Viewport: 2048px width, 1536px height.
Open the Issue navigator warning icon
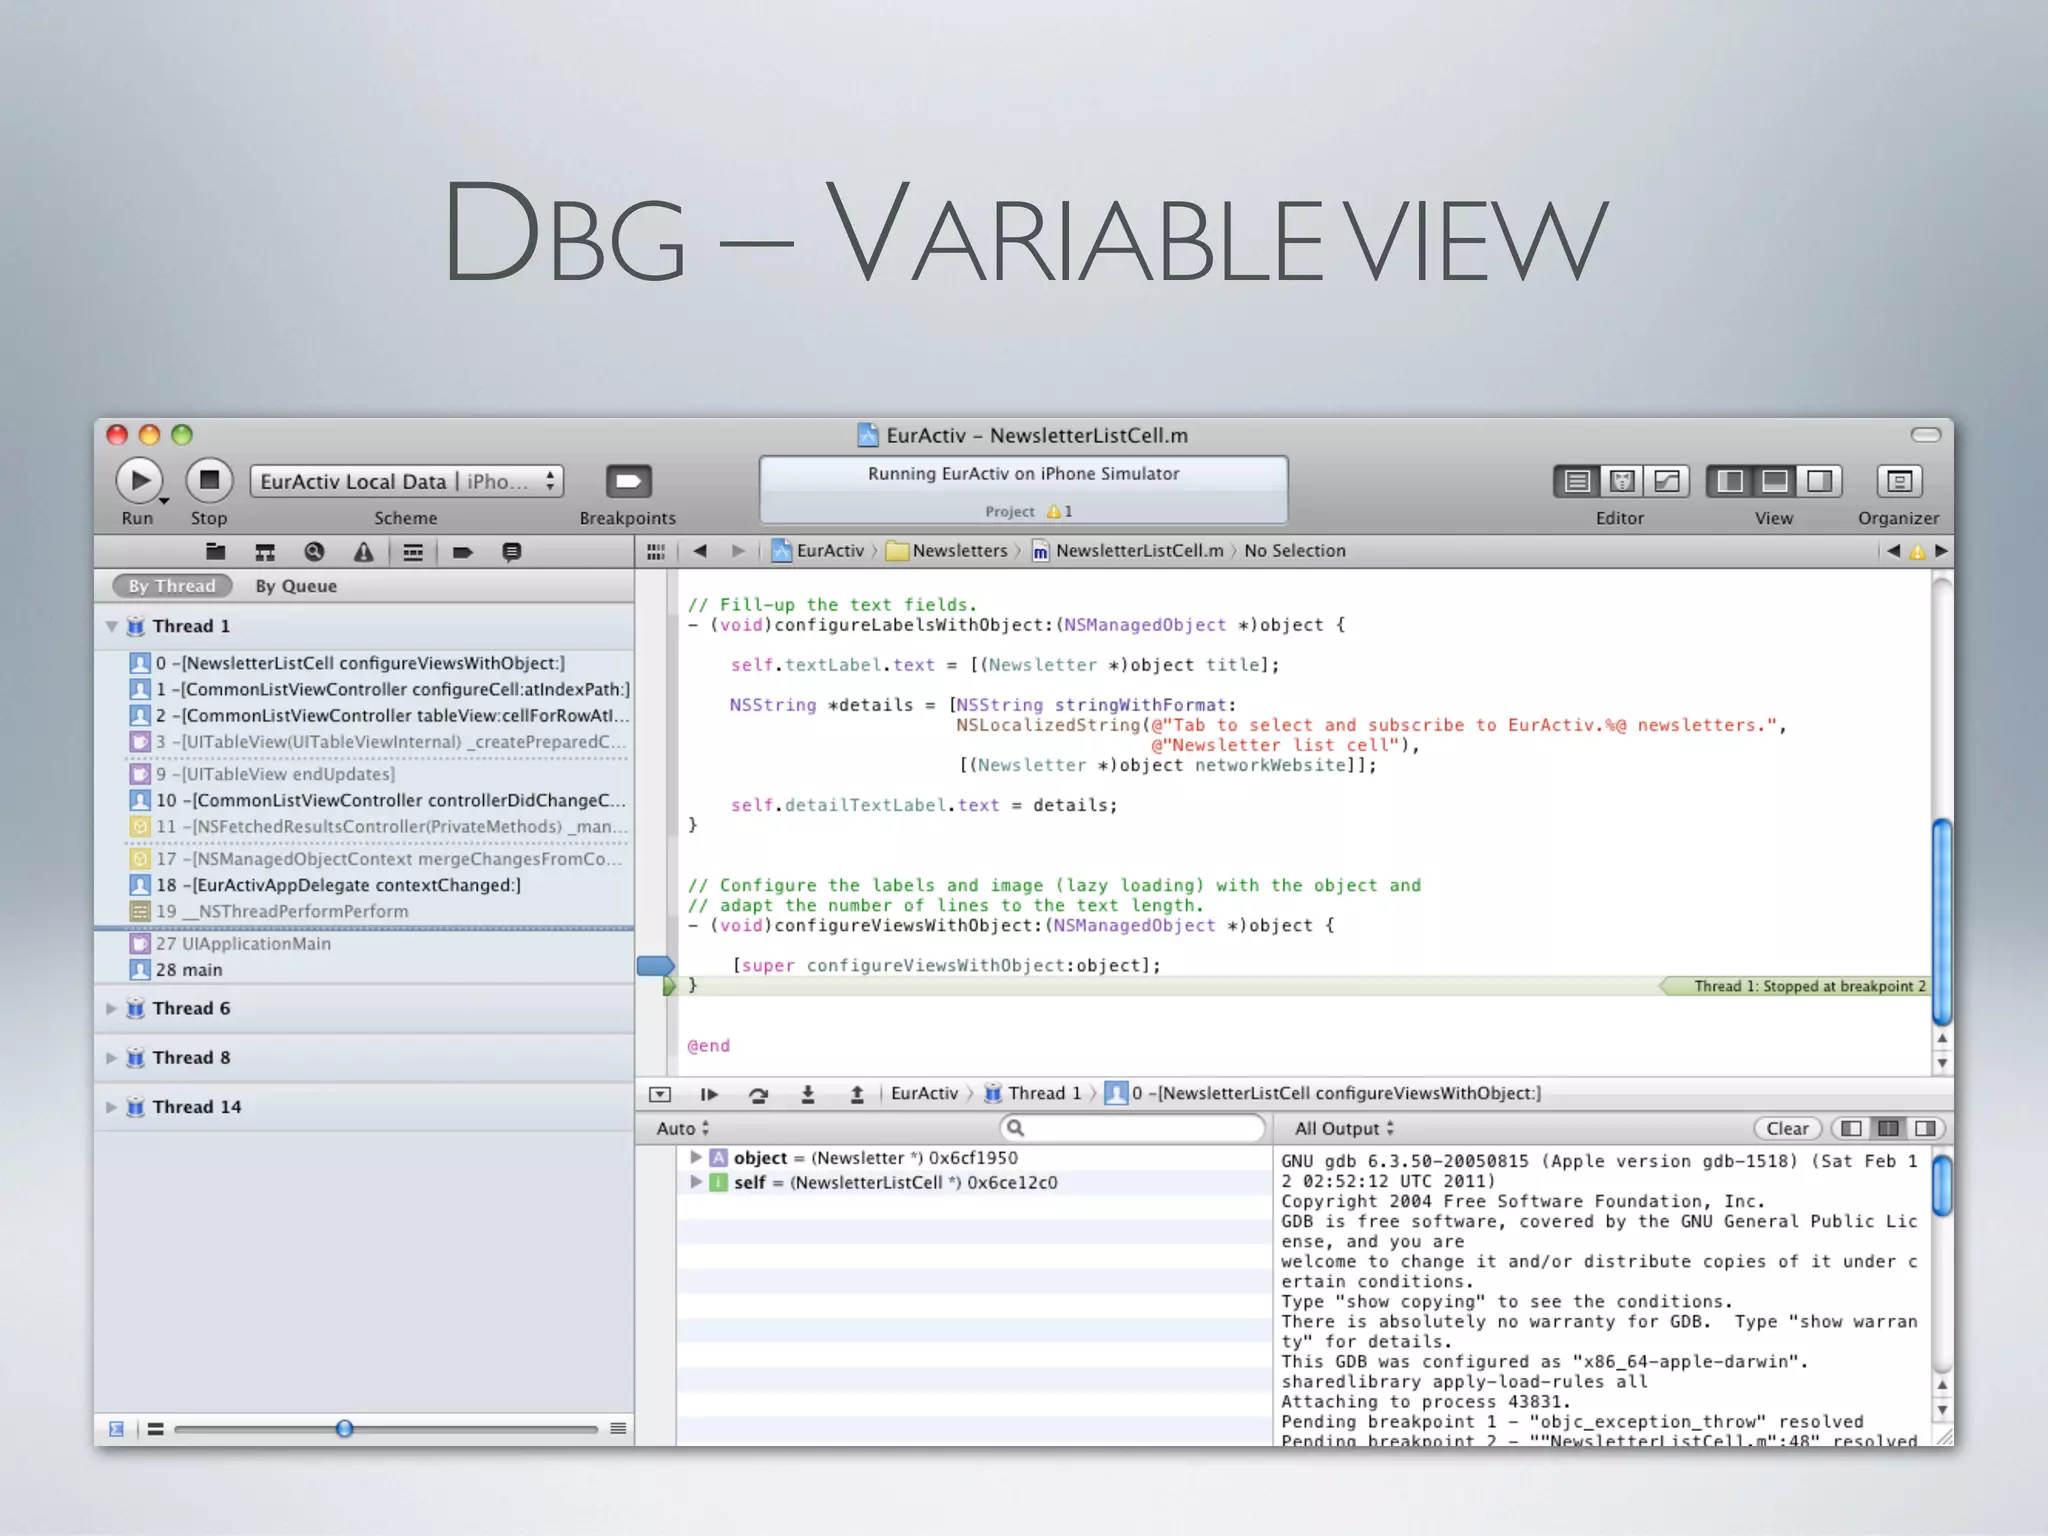363,552
